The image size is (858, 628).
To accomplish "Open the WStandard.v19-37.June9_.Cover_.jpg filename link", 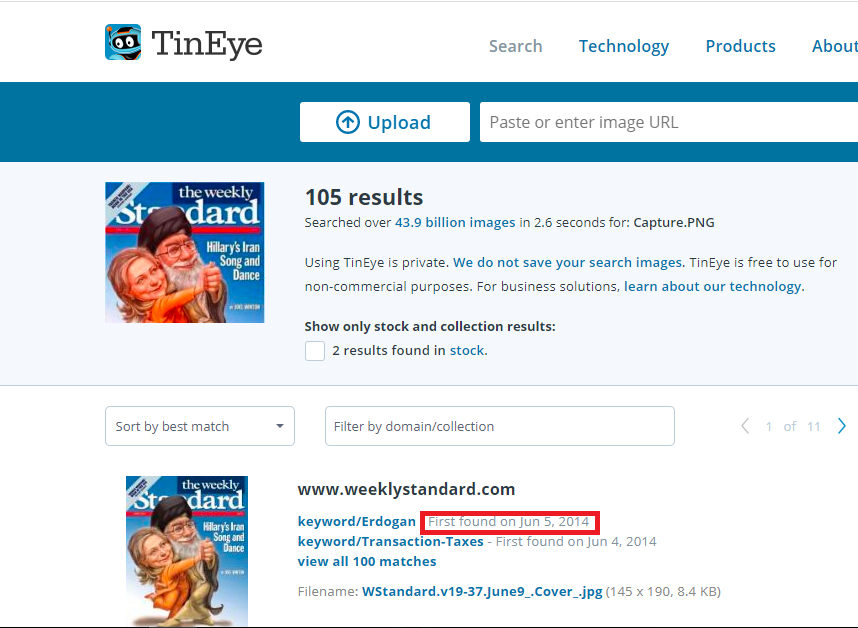I will pyautogui.click(x=482, y=591).
